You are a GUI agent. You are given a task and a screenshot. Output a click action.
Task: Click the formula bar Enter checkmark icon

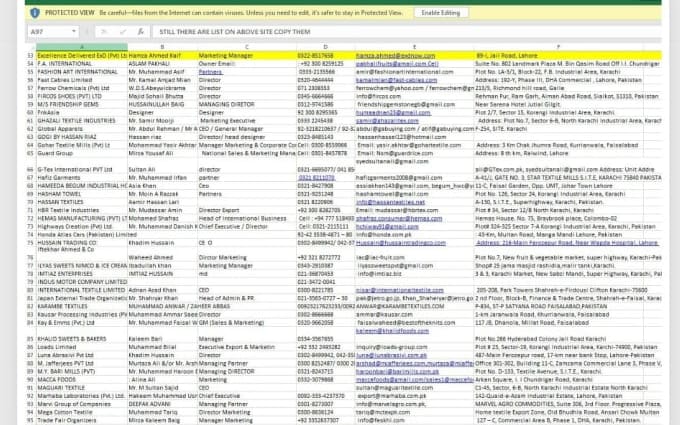tap(123, 32)
